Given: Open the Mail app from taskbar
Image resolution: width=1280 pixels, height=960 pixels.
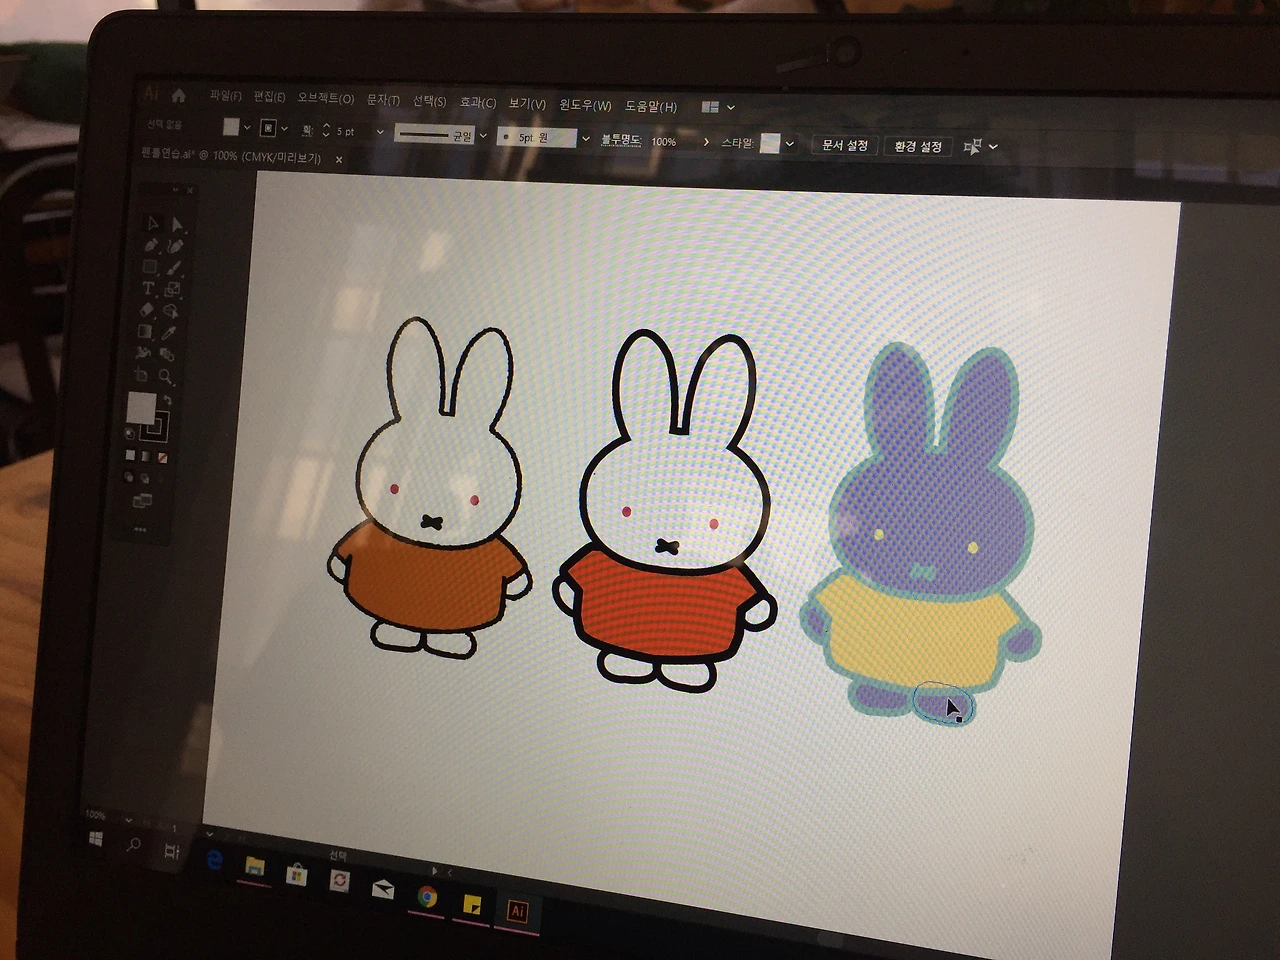Looking at the screenshot, I should 383,888.
